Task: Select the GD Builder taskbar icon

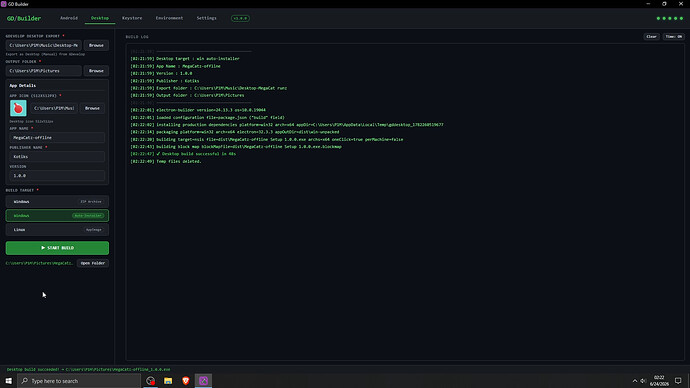Action: click(x=203, y=381)
